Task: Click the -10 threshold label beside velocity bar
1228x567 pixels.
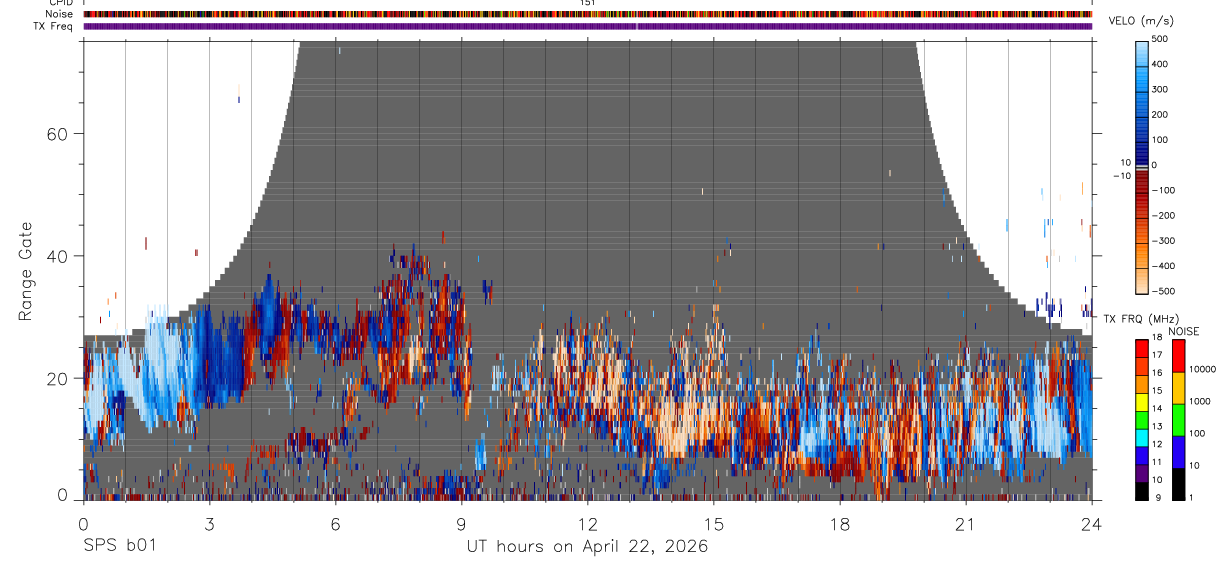Action: tap(1122, 175)
